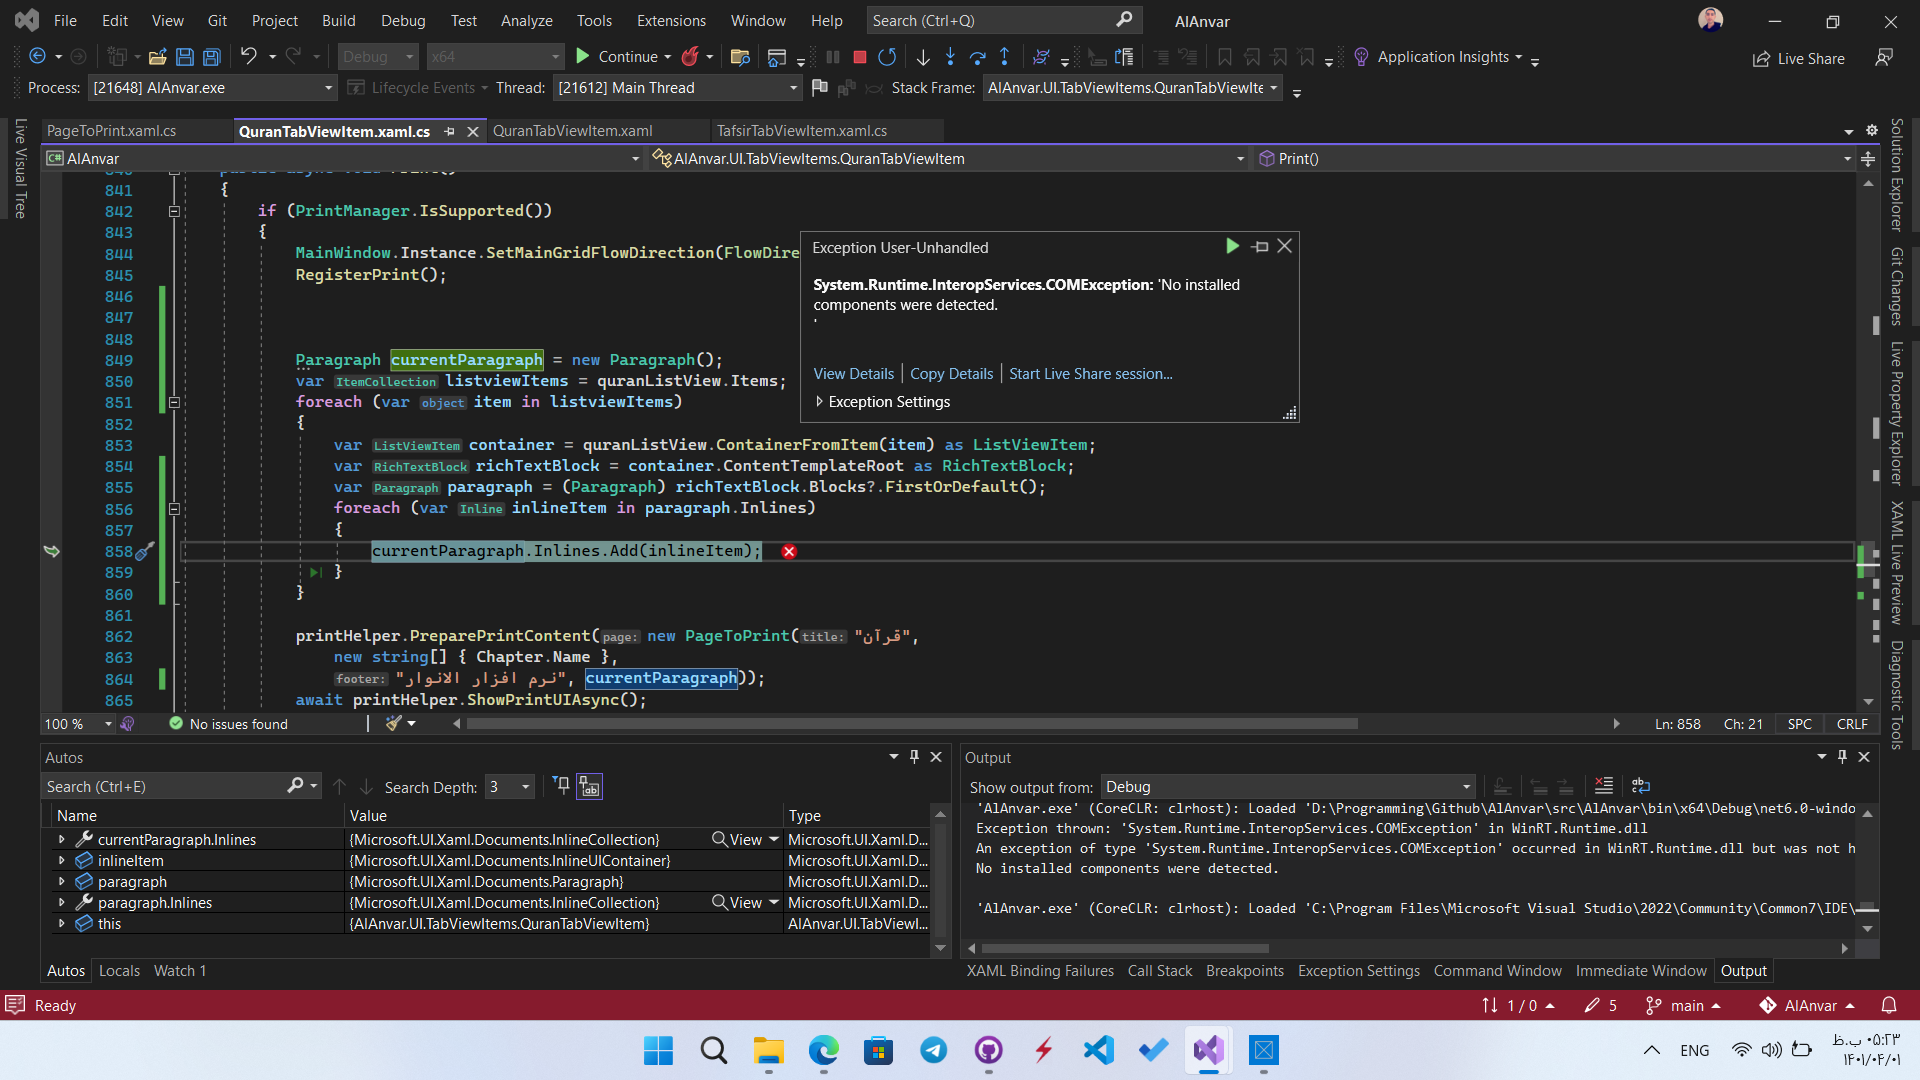Open the Search Depth dropdown in Autos
This screenshot has height=1080, width=1920.
[523, 787]
